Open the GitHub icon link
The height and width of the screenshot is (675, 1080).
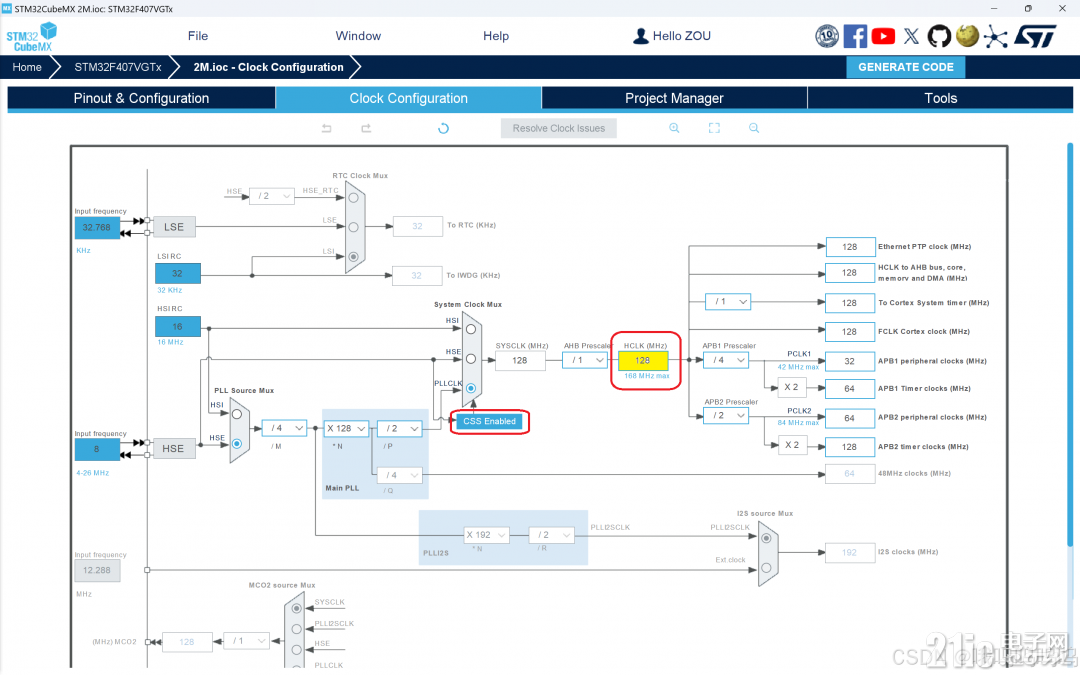(939, 36)
